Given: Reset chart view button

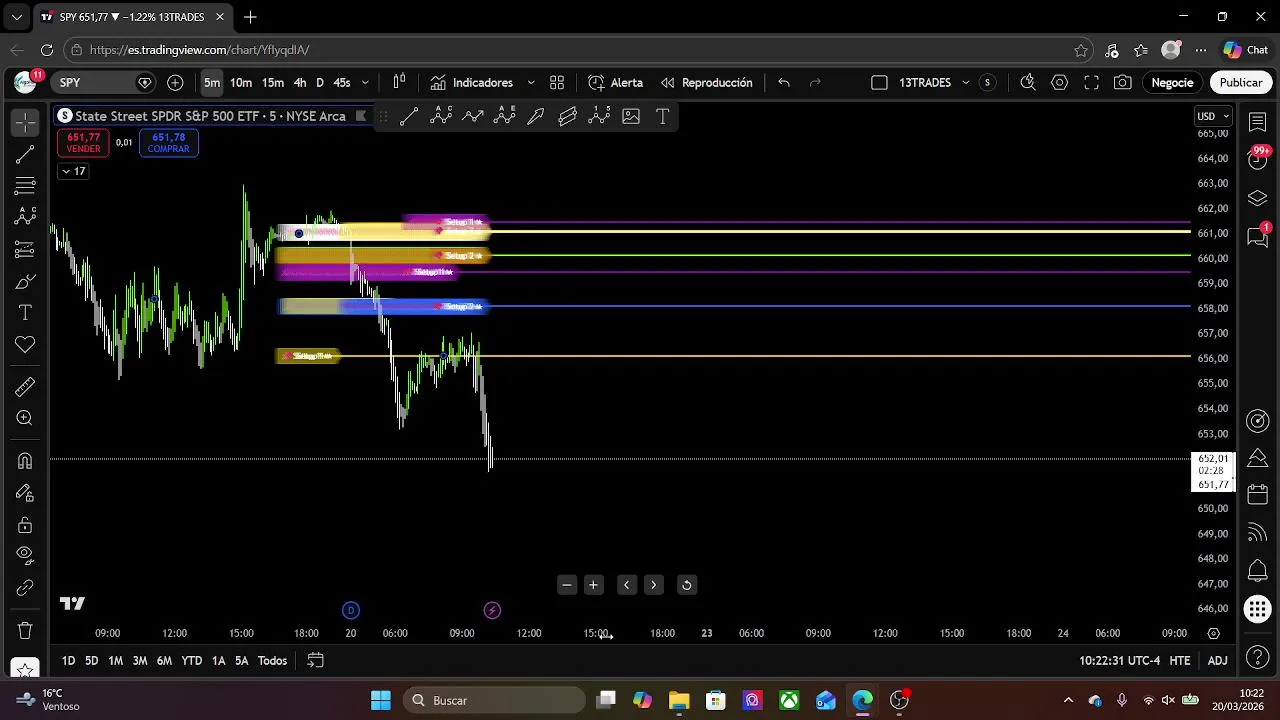Looking at the screenshot, I should 686,585.
